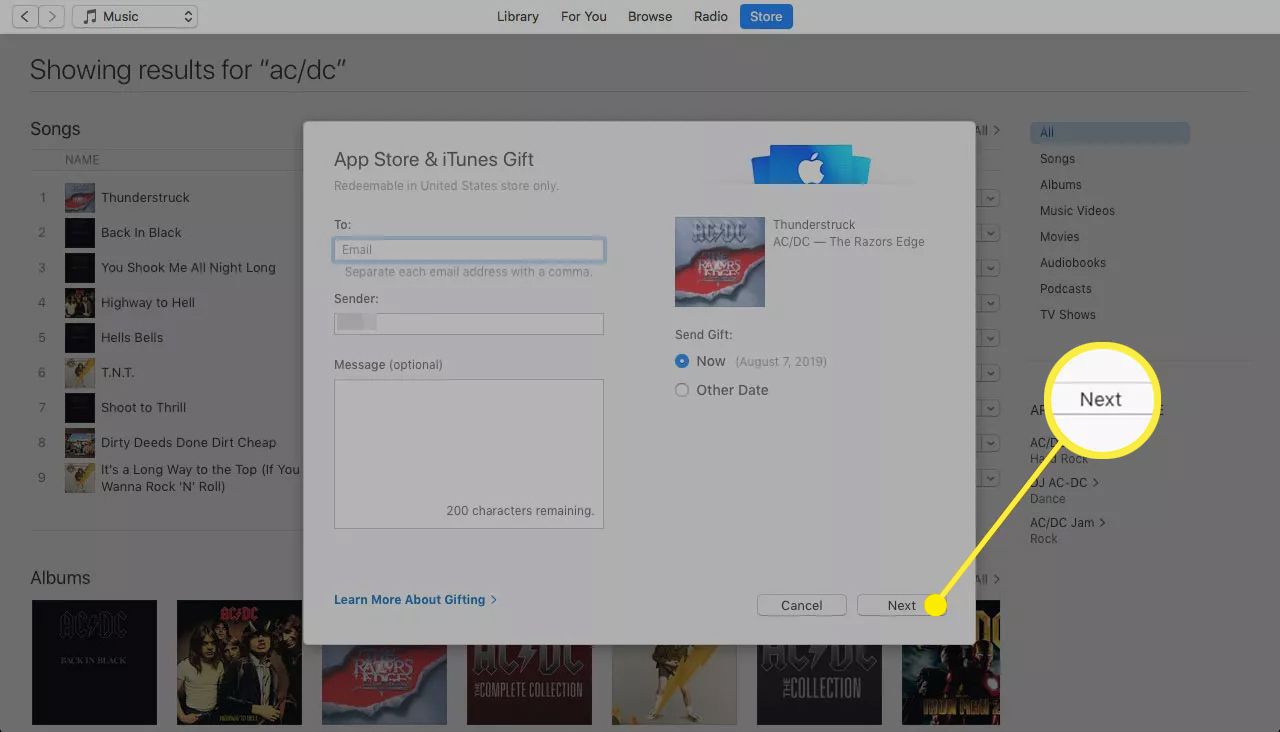Viewport: 1280px width, 732px height.
Task: Open the Radio tab
Action: [711, 16]
